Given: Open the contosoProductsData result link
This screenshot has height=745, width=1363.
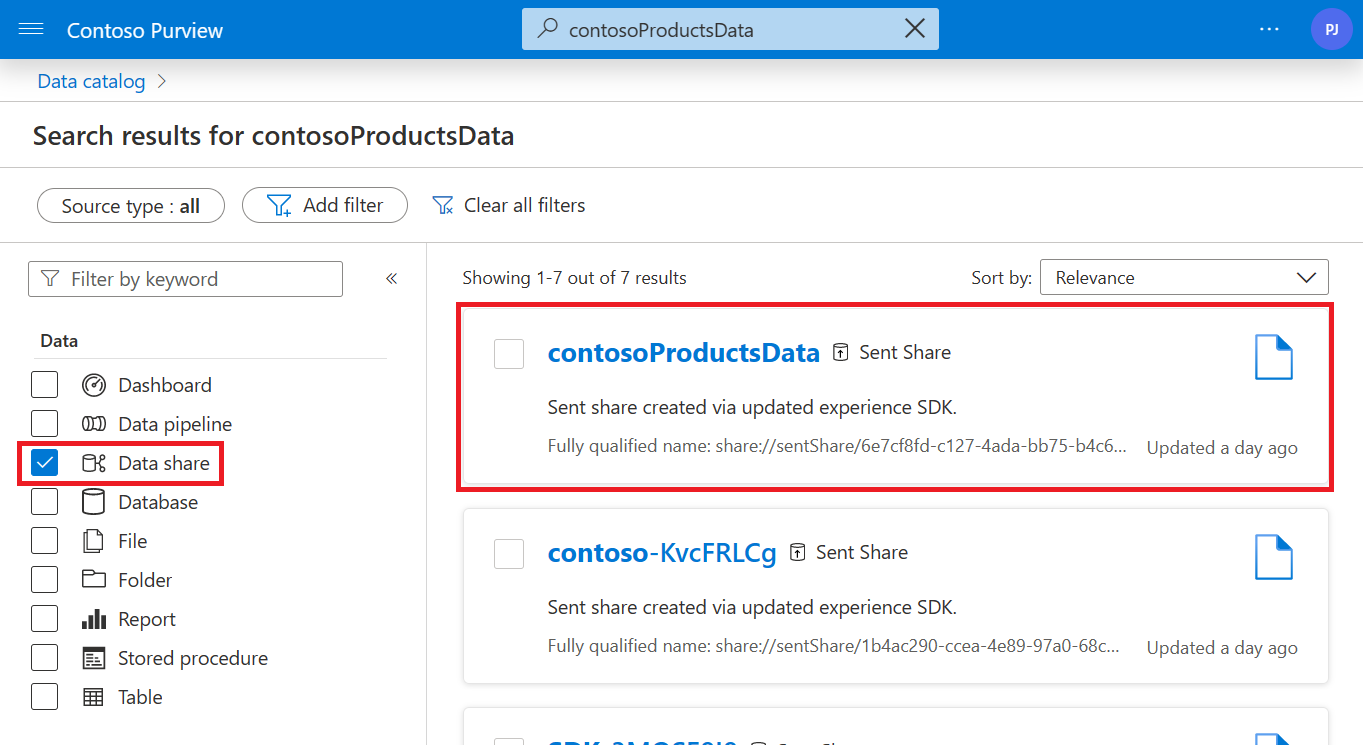Looking at the screenshot, I should click(x=683, y=352).
